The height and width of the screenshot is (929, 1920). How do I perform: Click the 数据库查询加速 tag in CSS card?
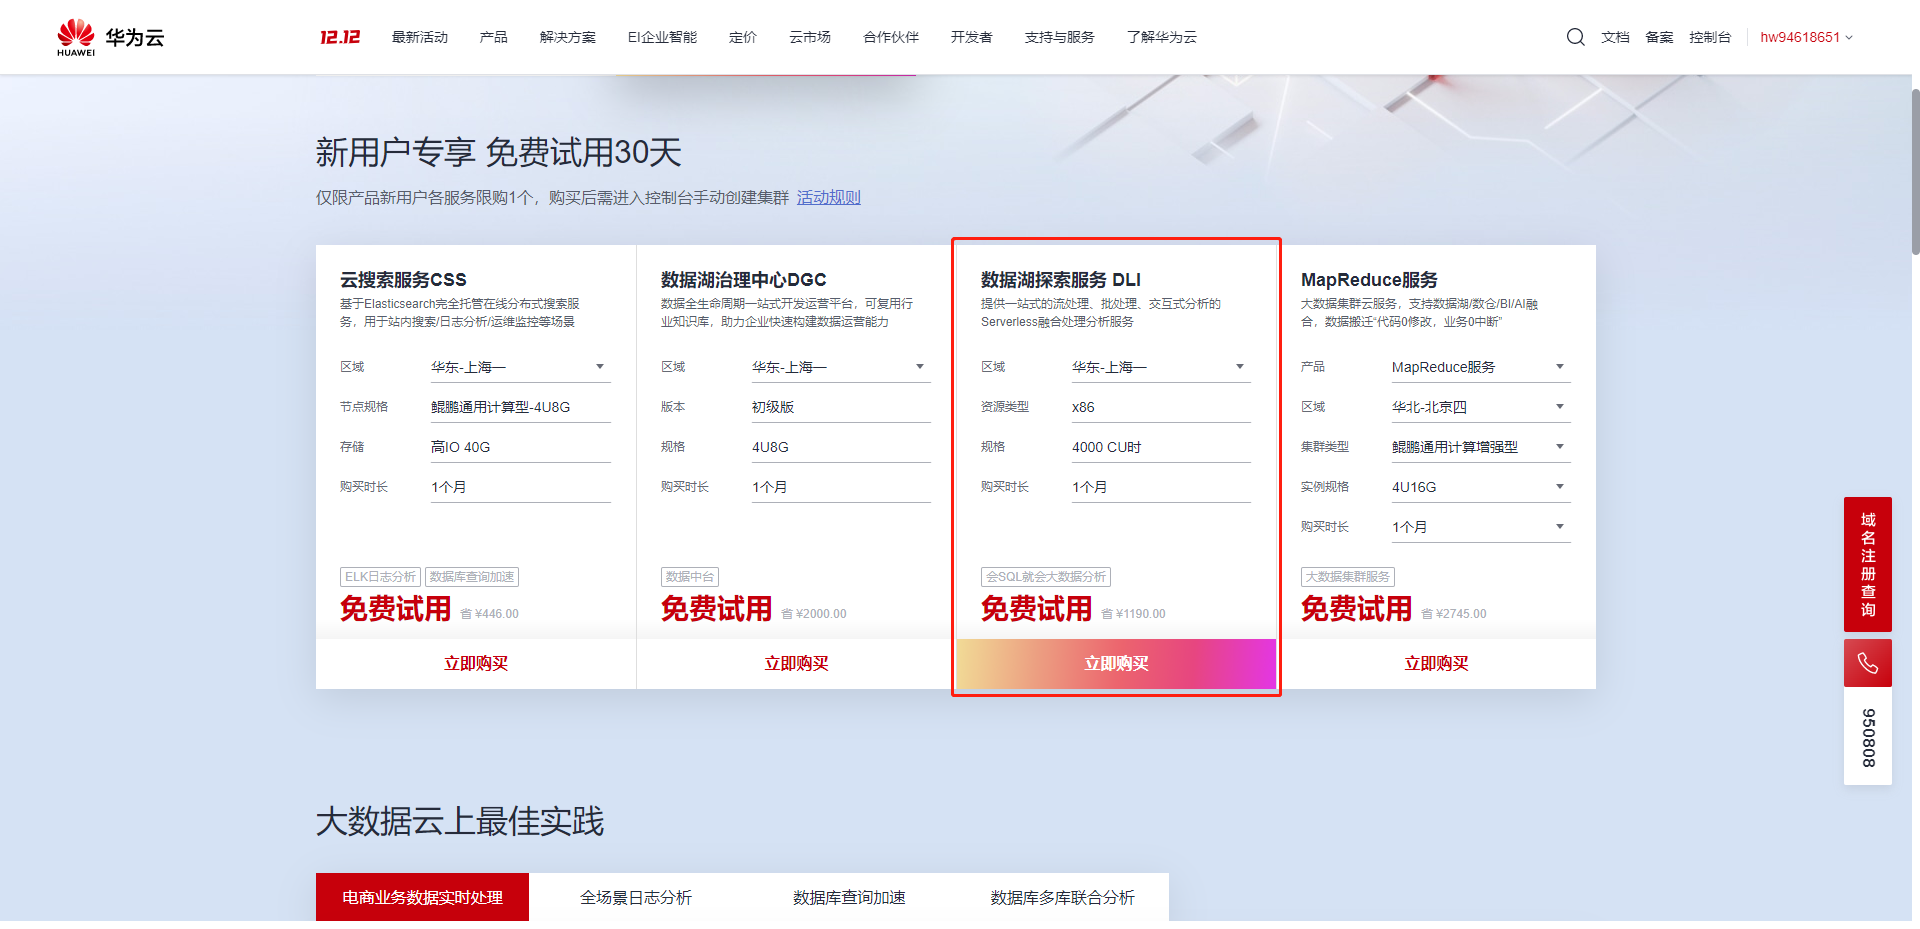472,577
